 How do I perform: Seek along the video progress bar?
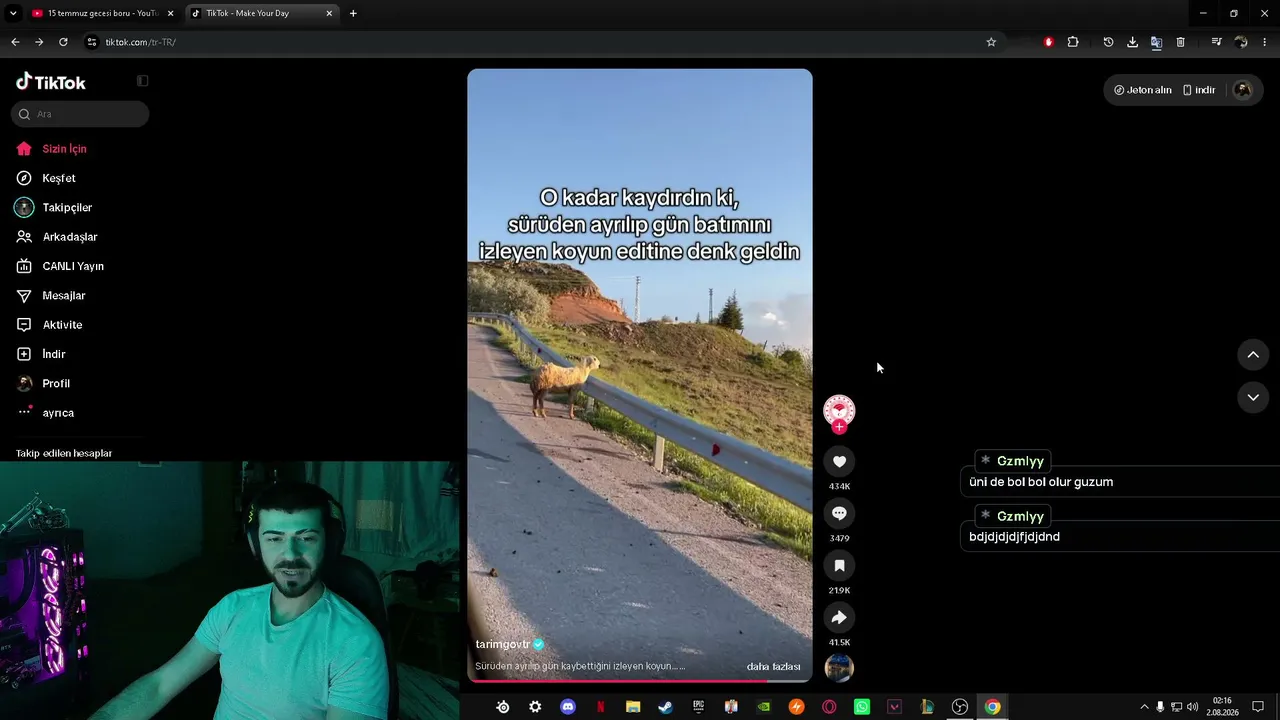pos(640,681)
